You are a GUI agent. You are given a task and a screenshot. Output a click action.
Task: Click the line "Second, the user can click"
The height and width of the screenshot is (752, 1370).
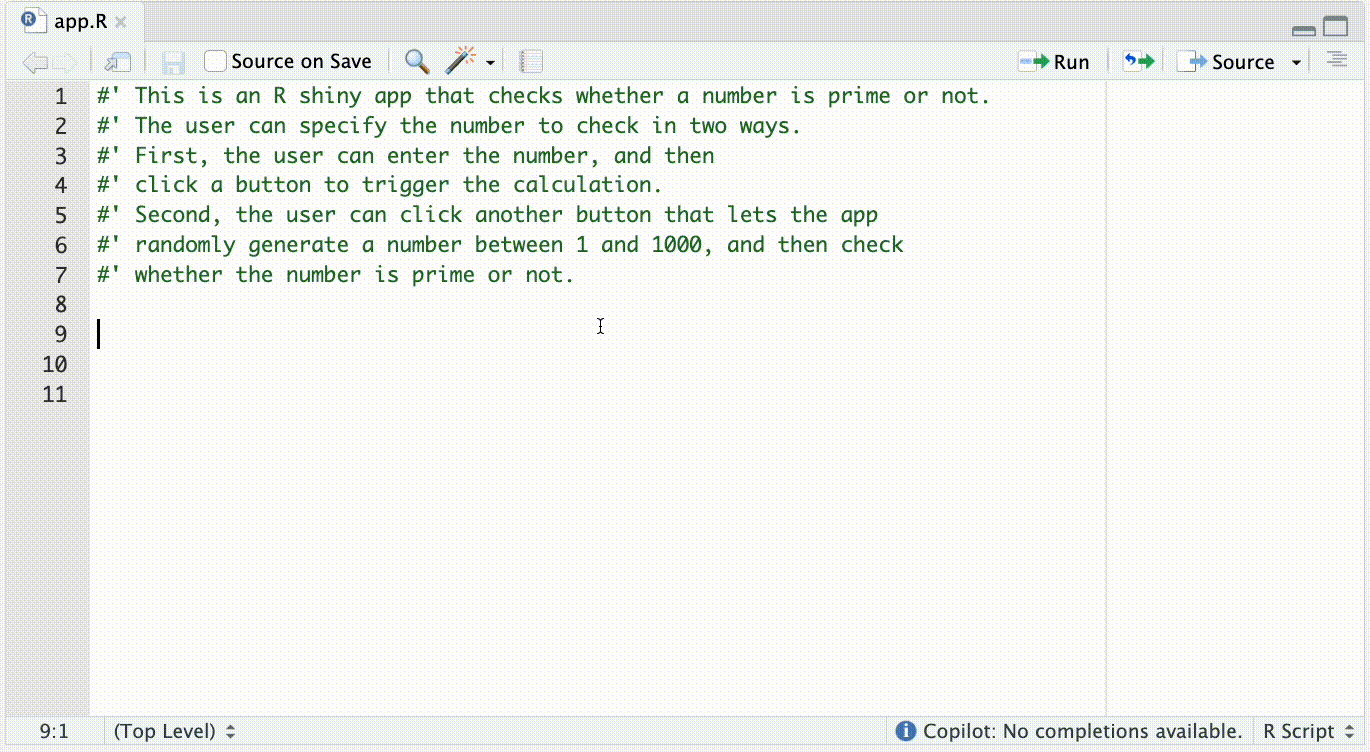pyautogui.click(x=487, y=215)
